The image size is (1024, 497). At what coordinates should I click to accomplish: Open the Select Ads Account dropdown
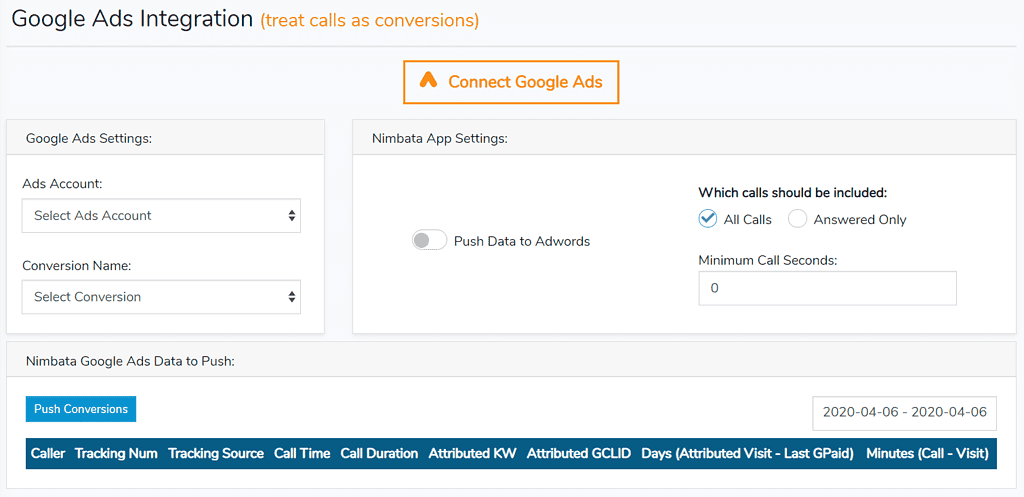coord(160,215)
